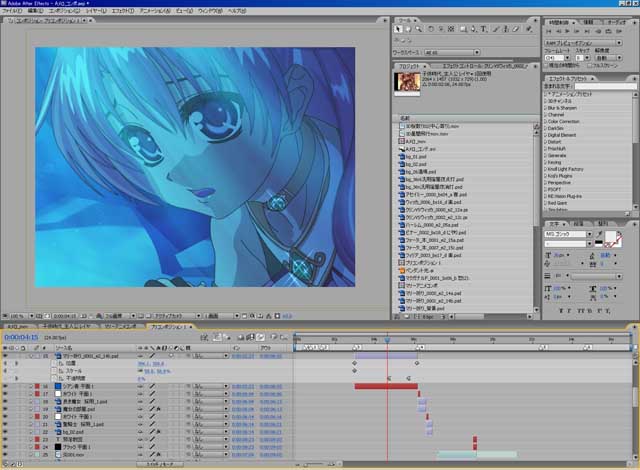Select the Brush tool
Screen dimensions: 640x470
tap(496, 29)
